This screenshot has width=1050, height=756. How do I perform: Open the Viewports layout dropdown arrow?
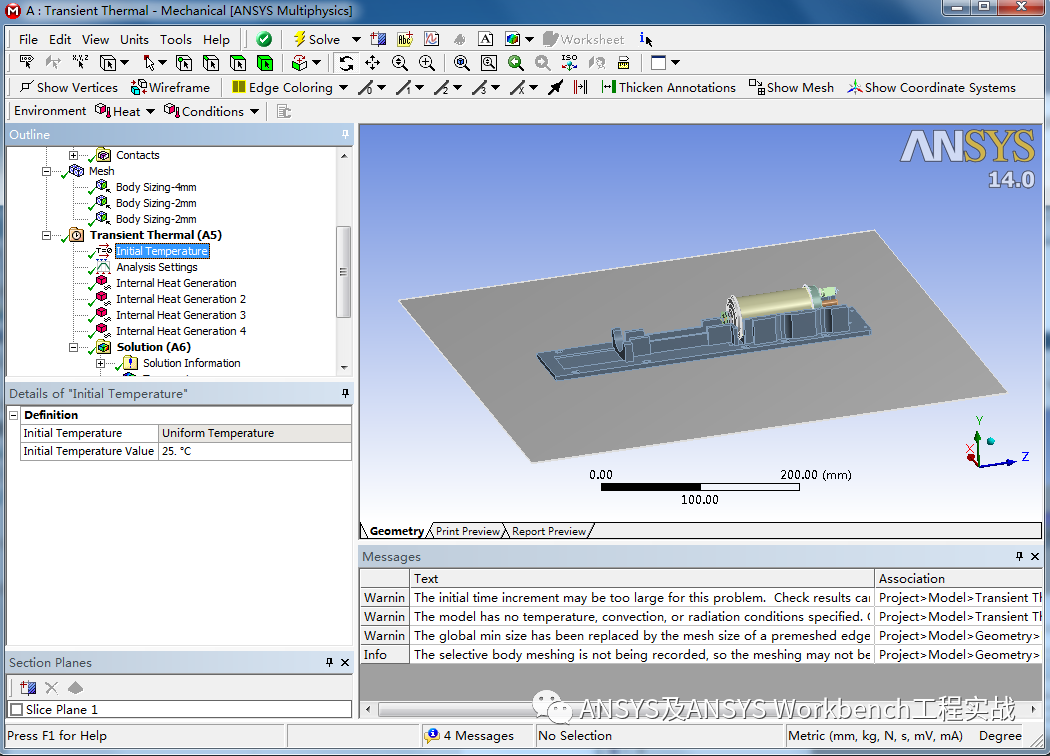675,63
